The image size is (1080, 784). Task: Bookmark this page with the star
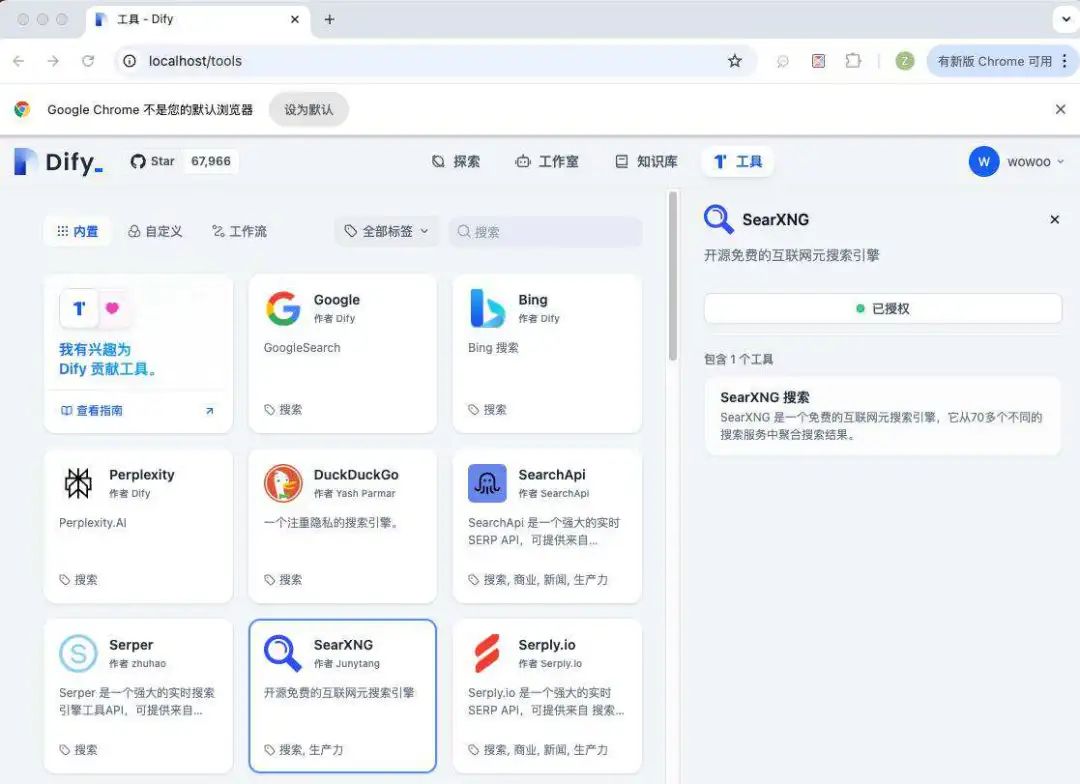(735, 61)
